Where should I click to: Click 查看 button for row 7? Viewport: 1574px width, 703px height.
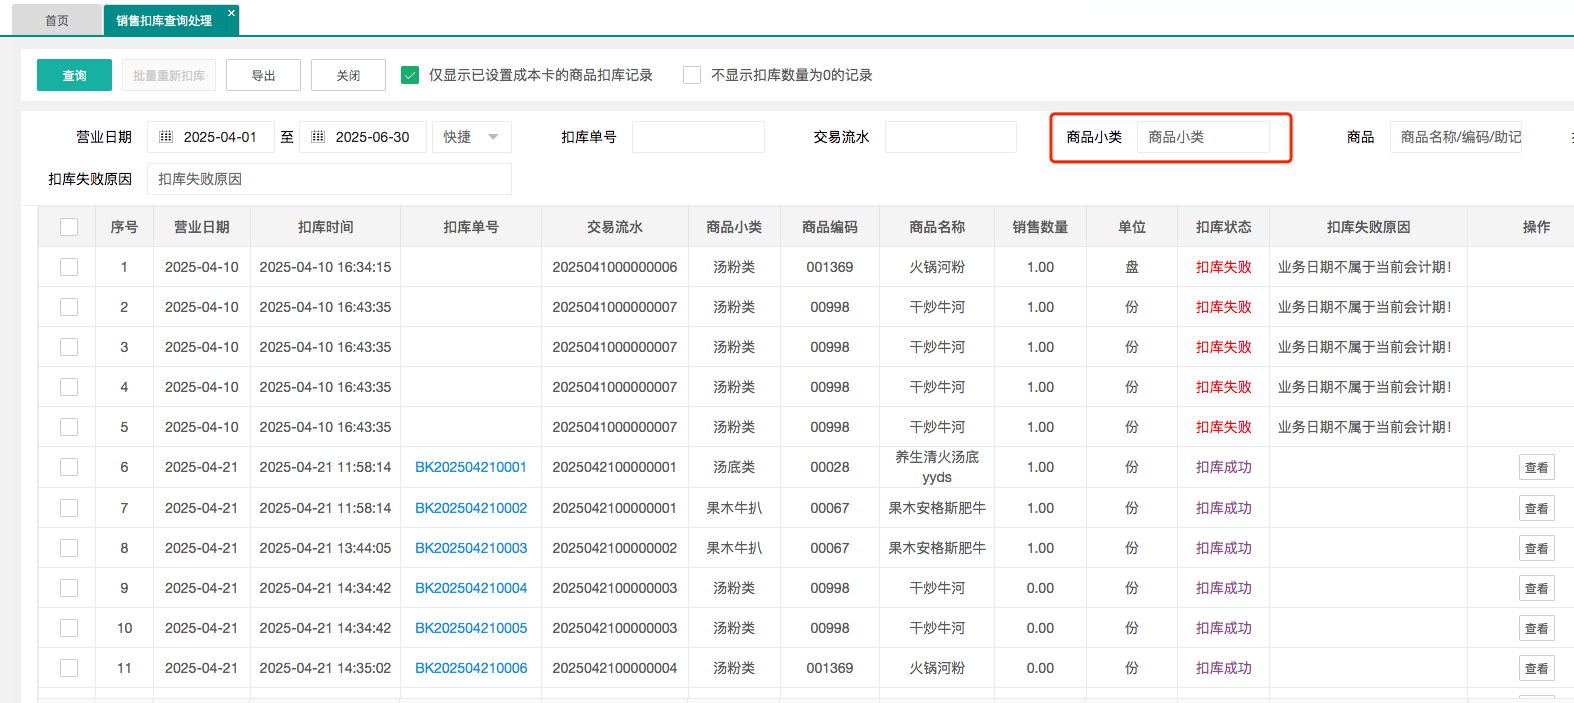(1536, 508)
